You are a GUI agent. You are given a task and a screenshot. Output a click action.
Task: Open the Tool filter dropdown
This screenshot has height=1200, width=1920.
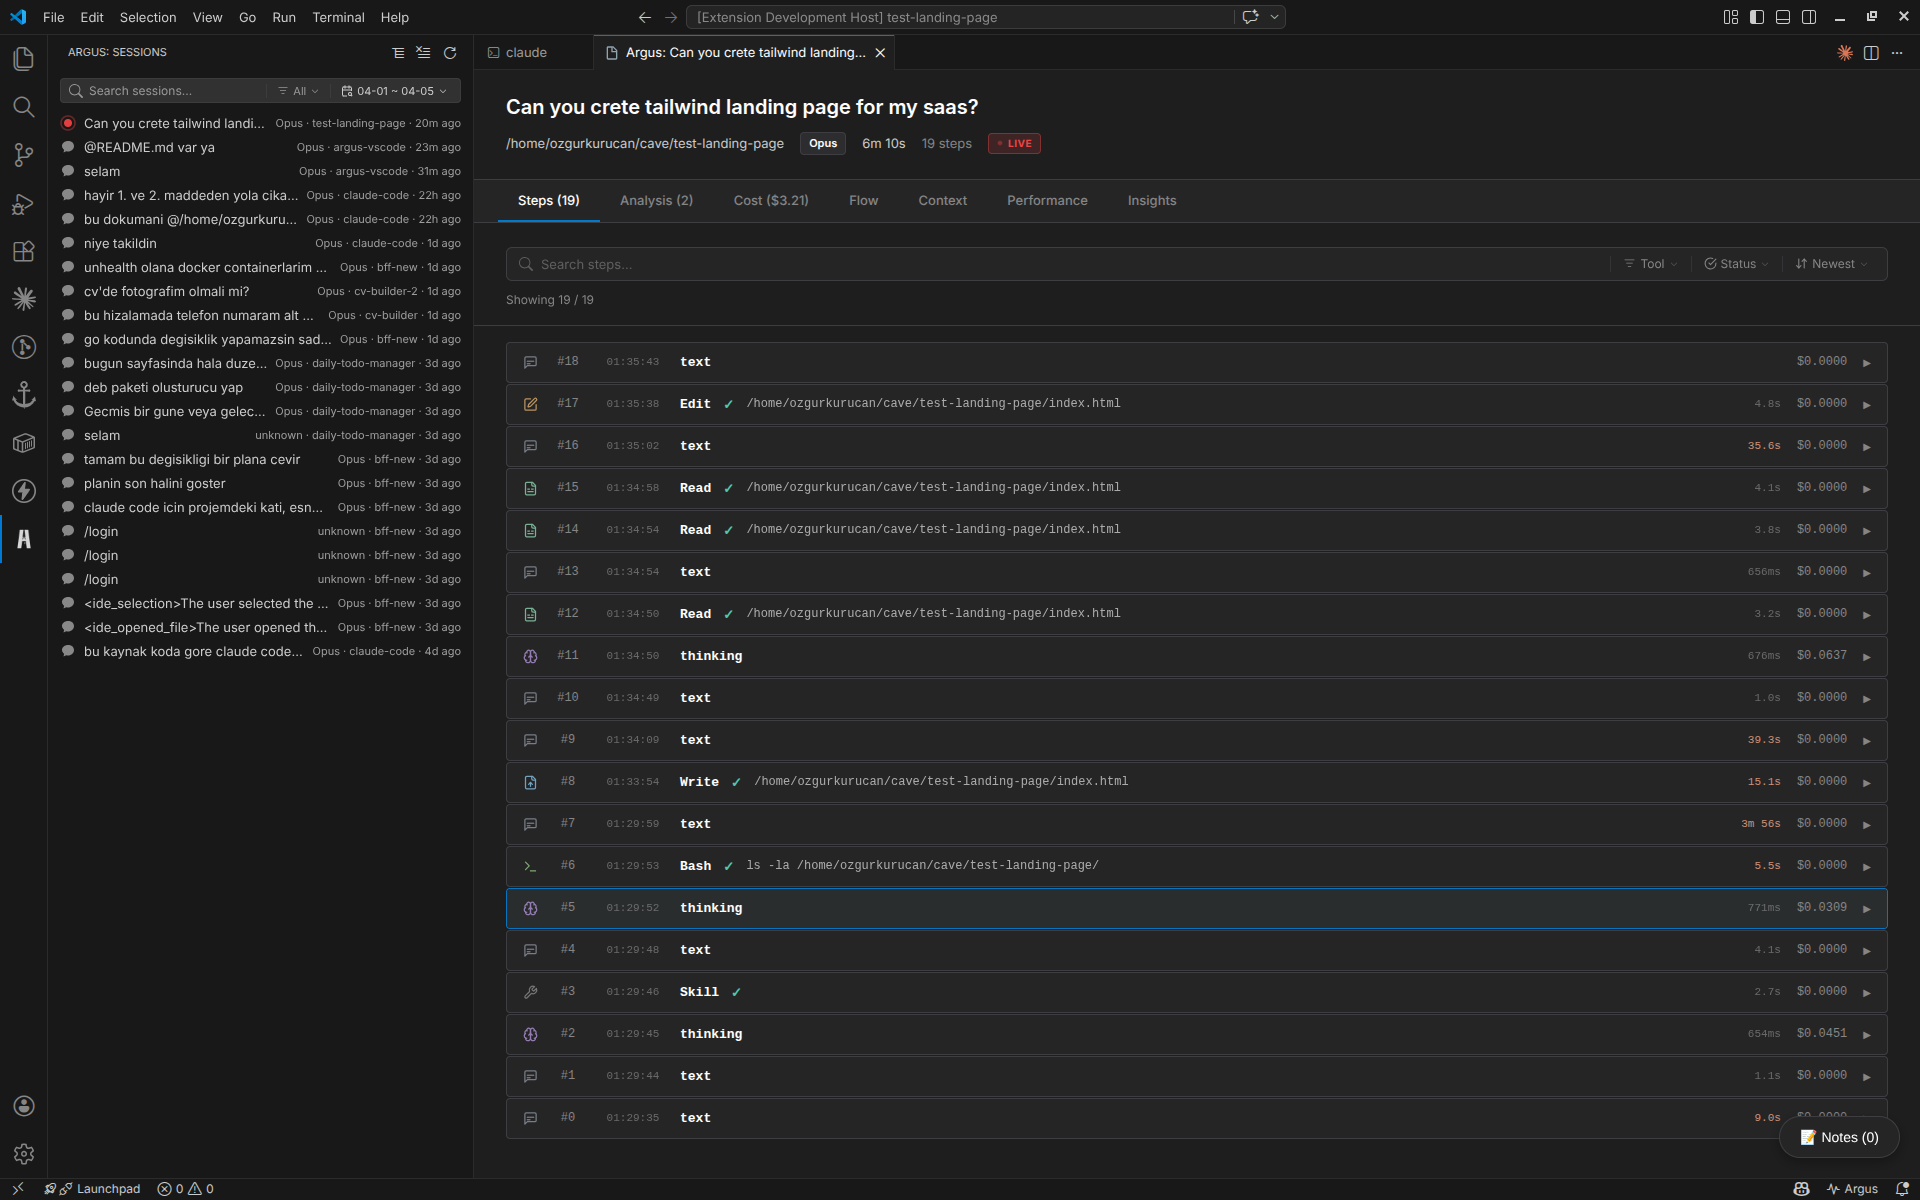coord(1650,264)
